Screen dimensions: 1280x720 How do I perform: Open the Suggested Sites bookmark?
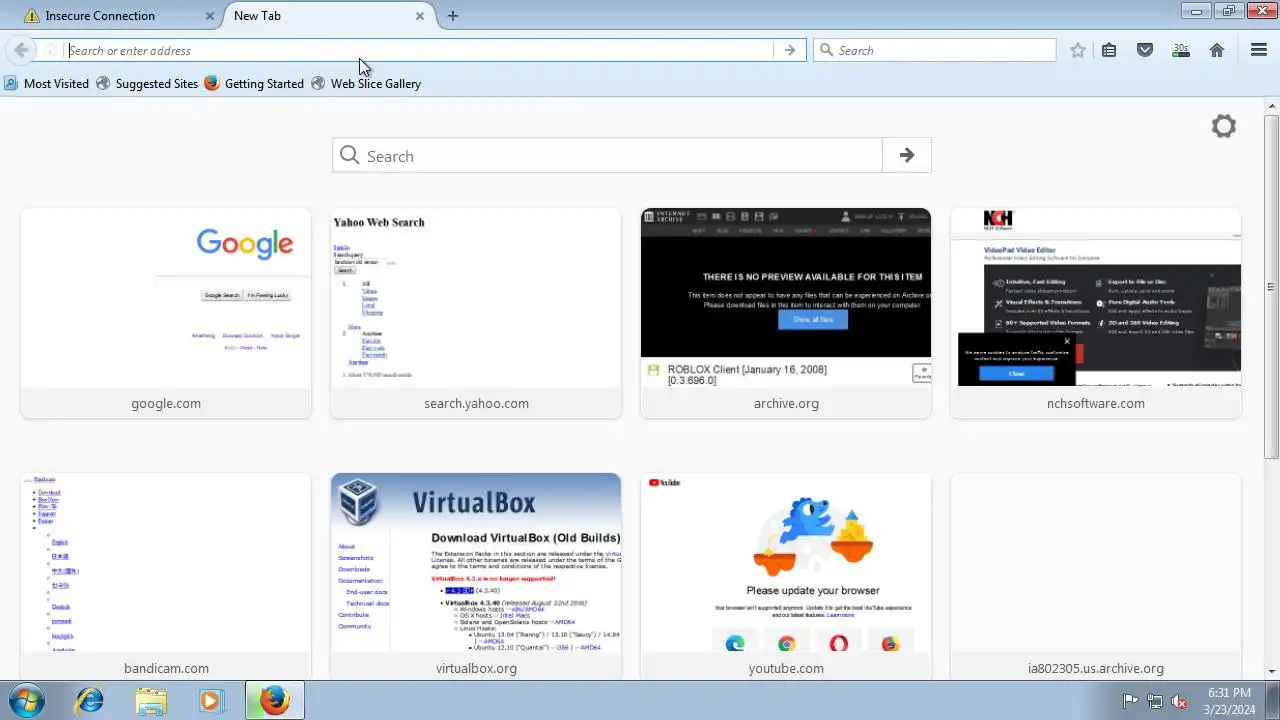(x=147, y=84)
